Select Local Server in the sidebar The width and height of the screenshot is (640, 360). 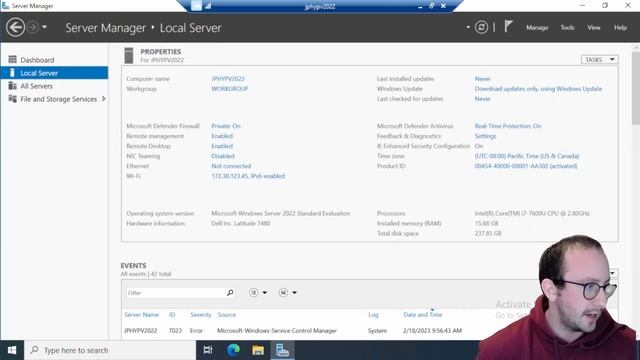pos(54,73)
